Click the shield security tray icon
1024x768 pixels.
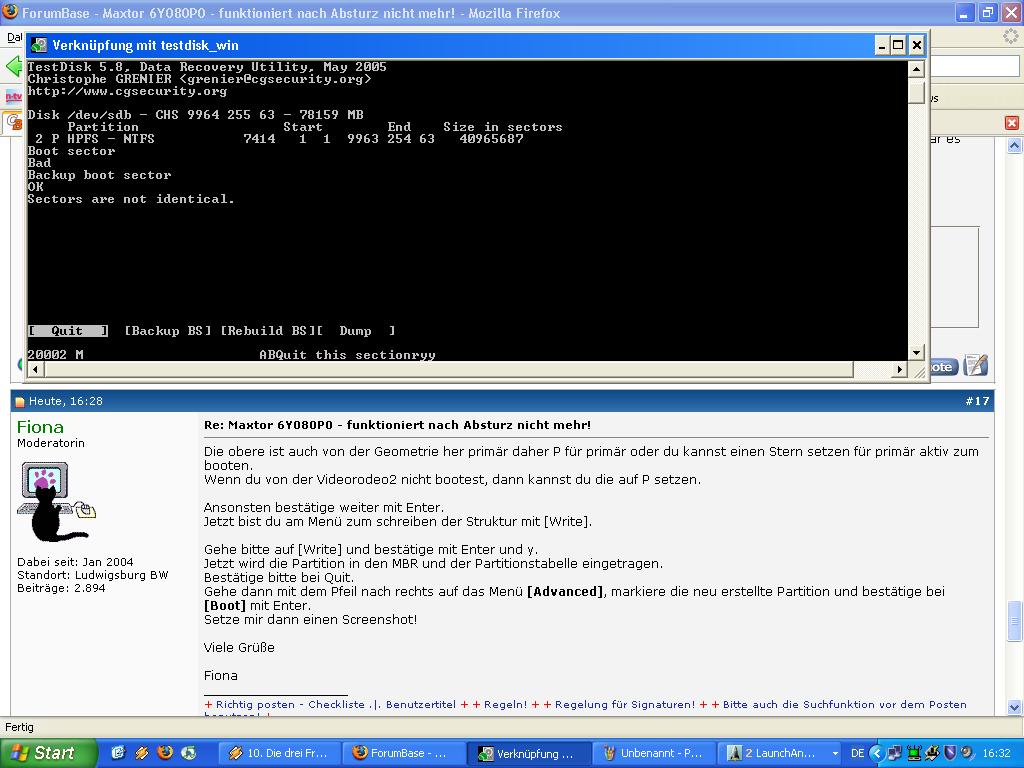pos(950,753)
